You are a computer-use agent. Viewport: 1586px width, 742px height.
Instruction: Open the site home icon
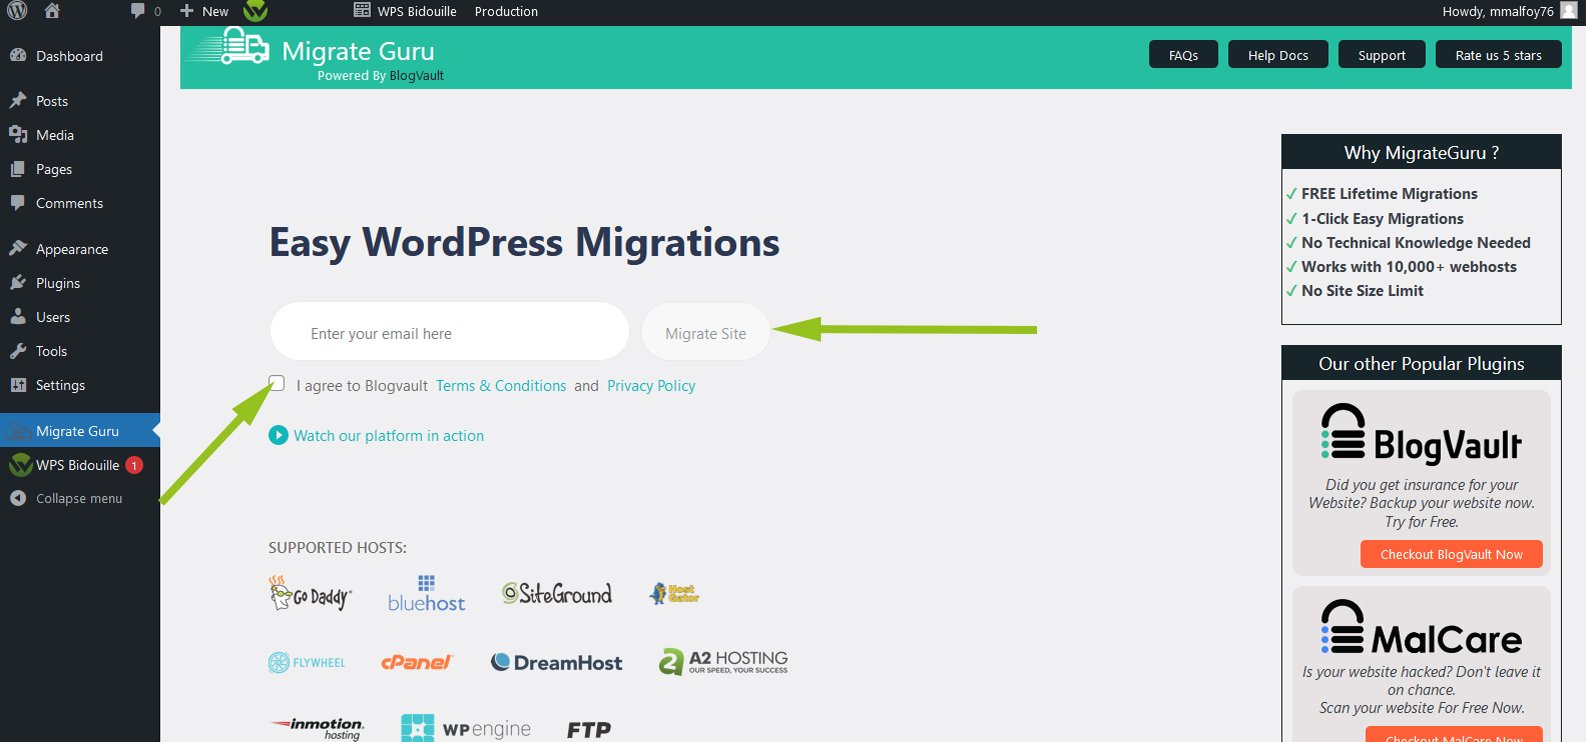[52, 11]
